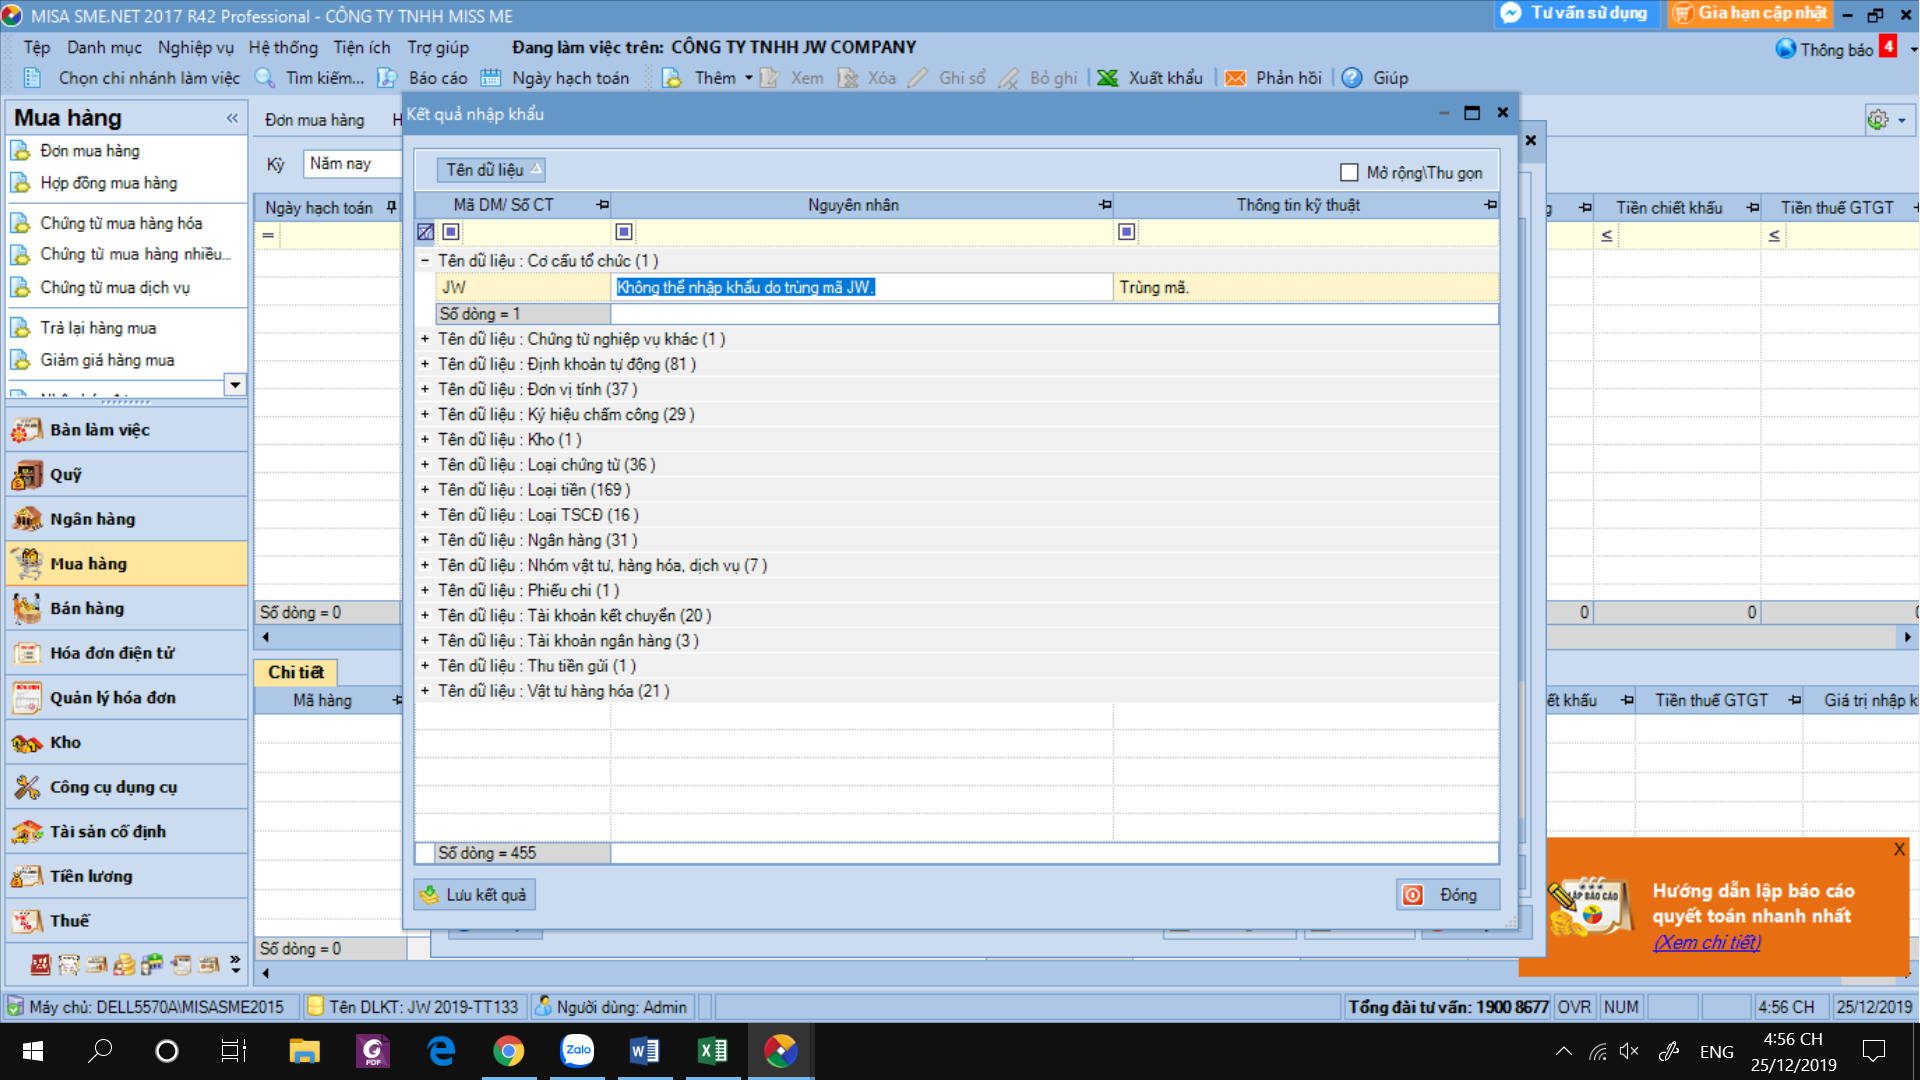This screenshot has height=1080, width=1920.
Task: Sort by the Nguyên nhân column header
Action: (853, 205)
